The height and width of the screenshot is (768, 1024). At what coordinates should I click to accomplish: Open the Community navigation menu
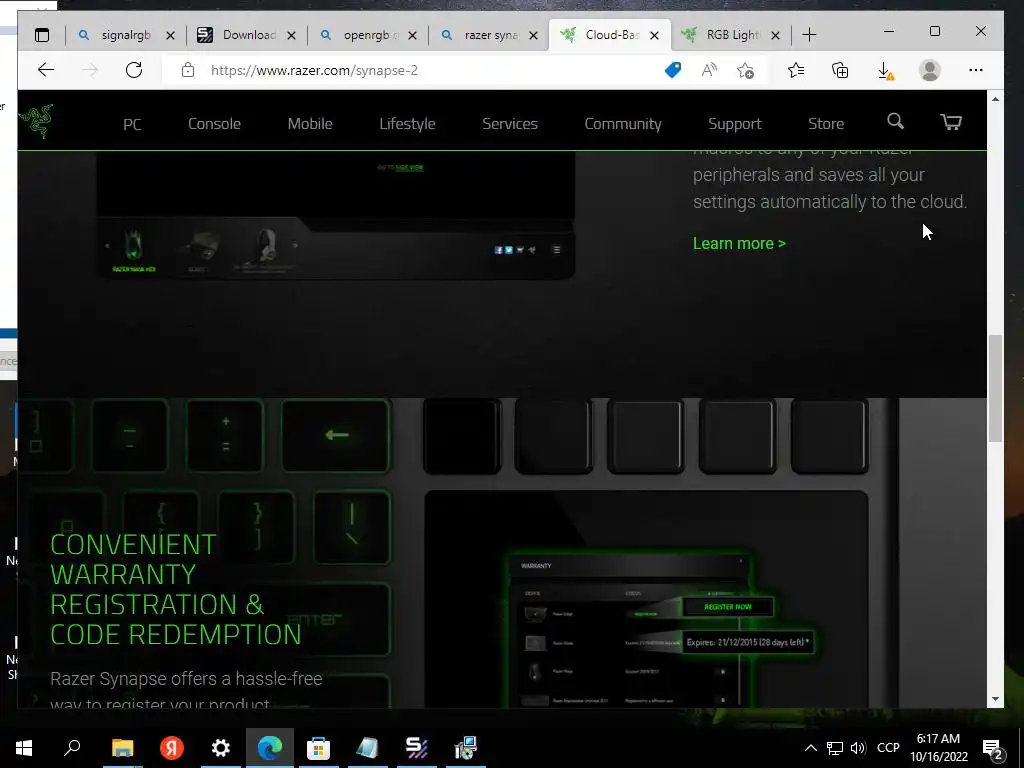click(x=623, y=124)
